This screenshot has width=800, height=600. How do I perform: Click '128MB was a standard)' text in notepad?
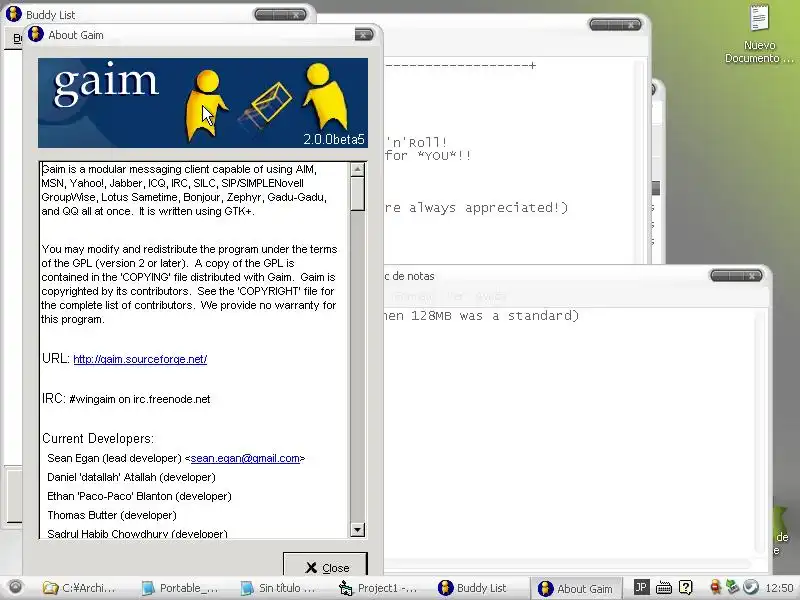(x=495, y=316)
